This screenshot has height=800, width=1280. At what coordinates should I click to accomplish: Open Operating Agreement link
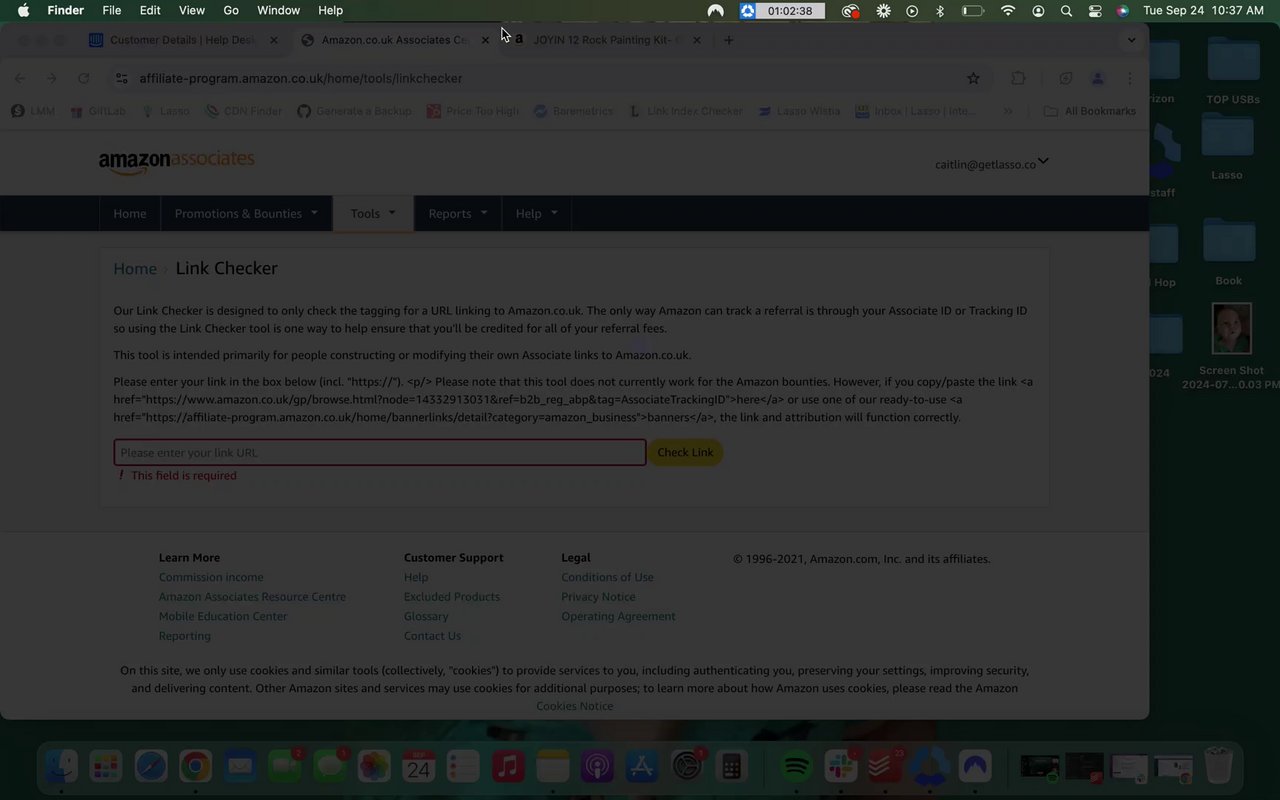(x=618, y=616)
